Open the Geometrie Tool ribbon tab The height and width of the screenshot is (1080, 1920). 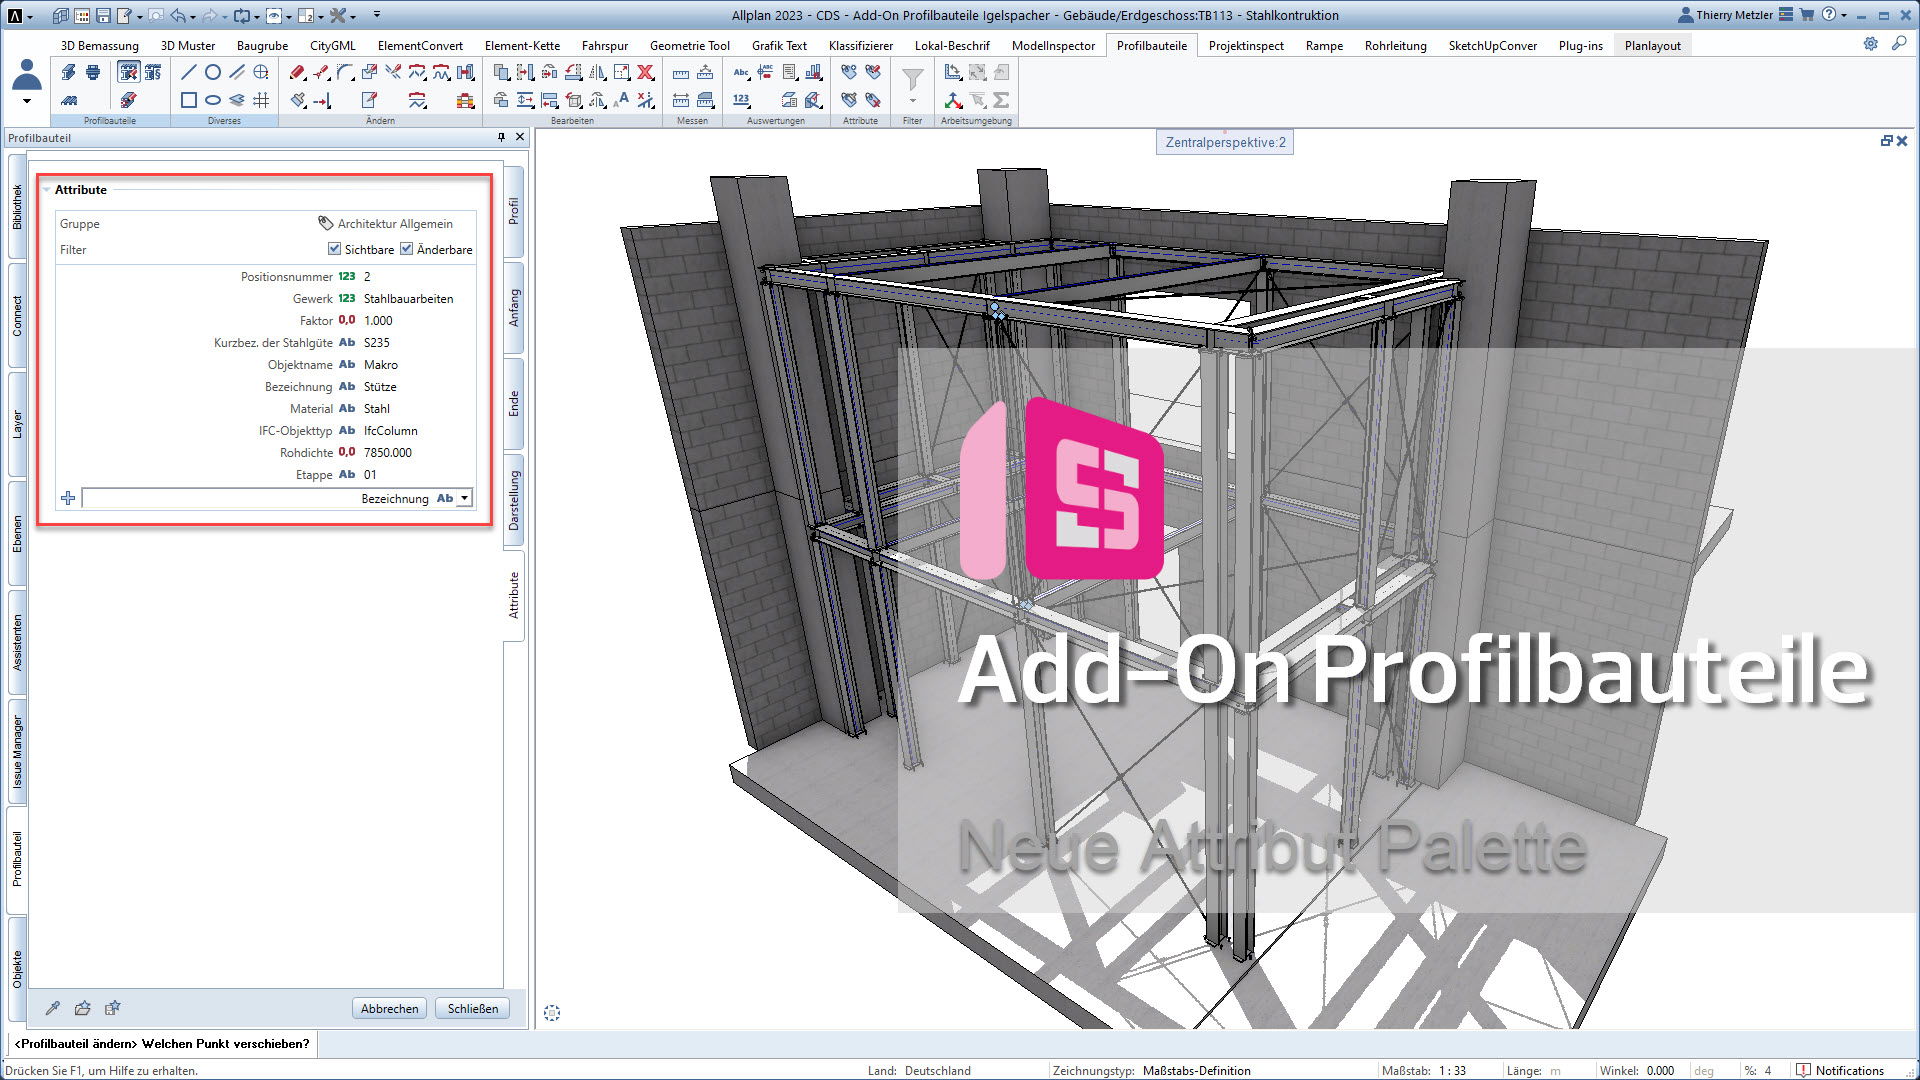(689, 46)
